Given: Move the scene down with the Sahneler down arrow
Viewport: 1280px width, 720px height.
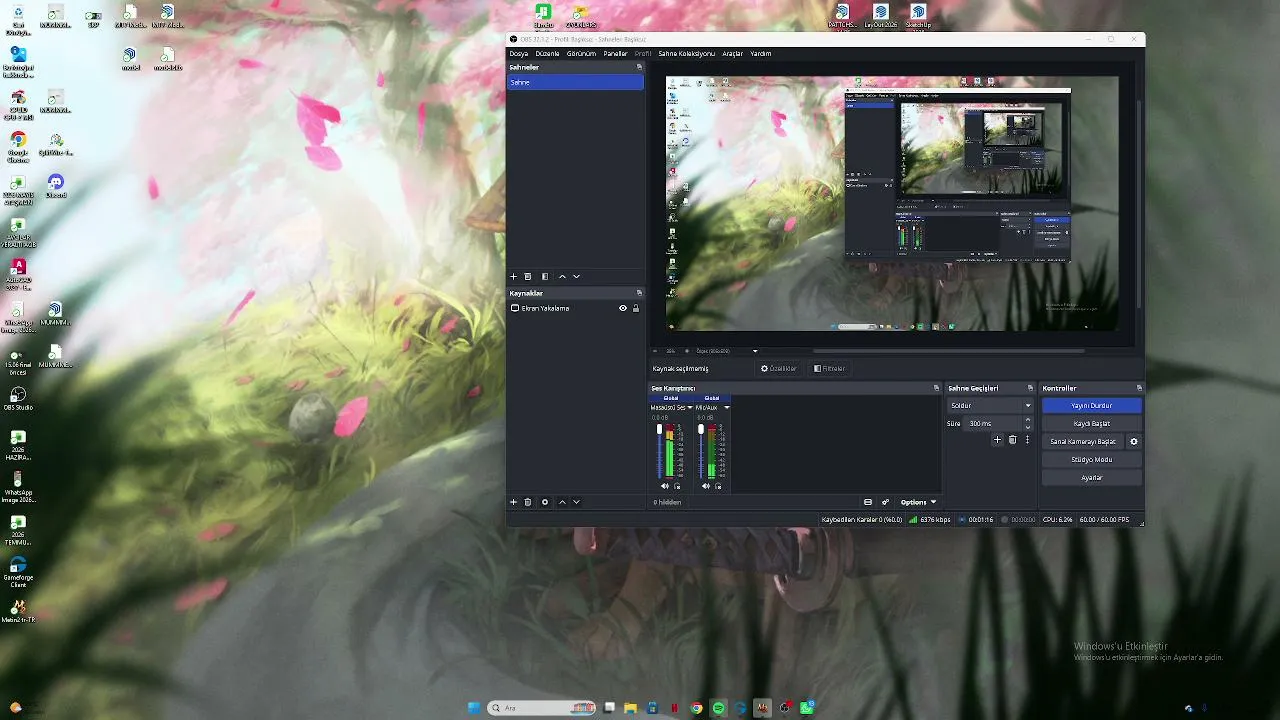Looking at the screenshot, I should tap(576, 276).
